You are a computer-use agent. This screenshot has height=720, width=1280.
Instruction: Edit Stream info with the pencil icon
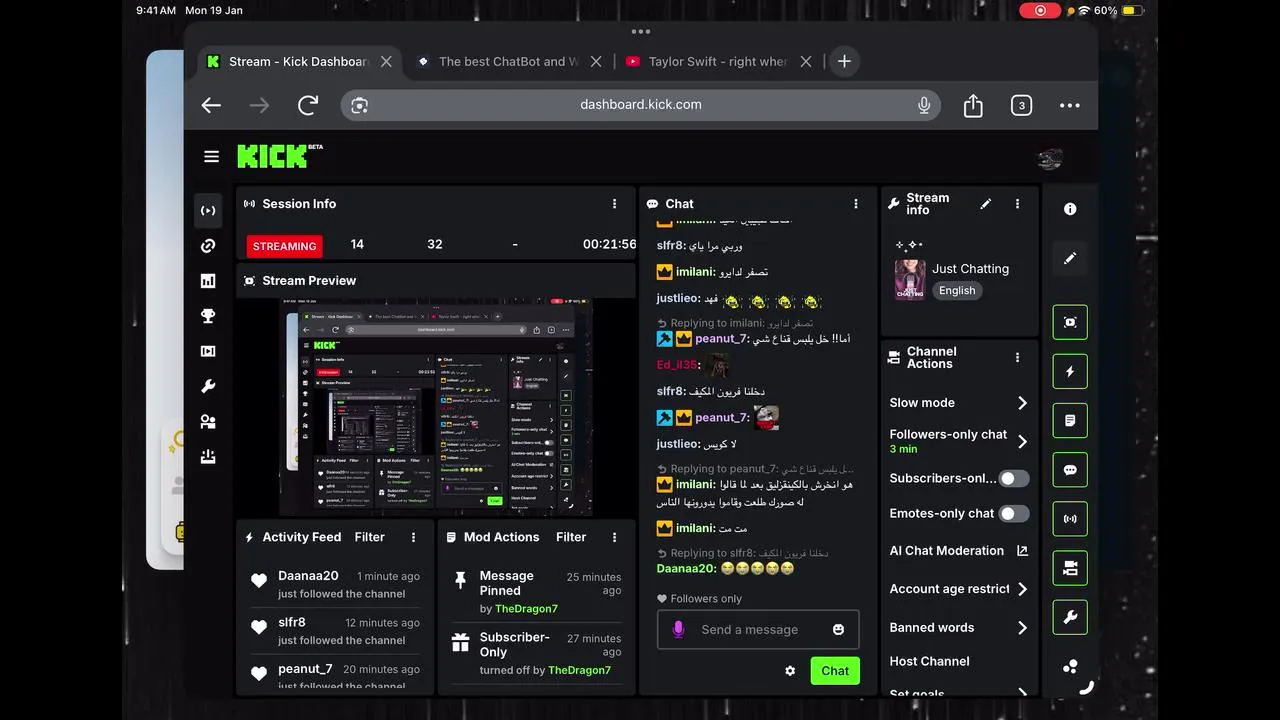tap(986, 204)
